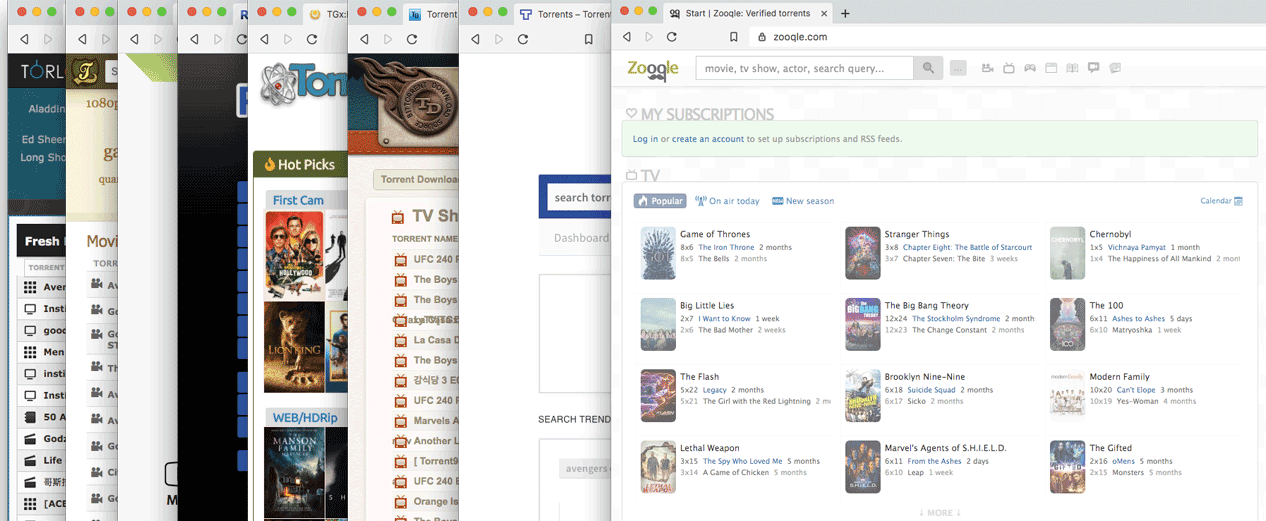The height and width of the screenshot is (521, 1266).
Task: Click the avengers search trend tag
Action: (584, 468)
